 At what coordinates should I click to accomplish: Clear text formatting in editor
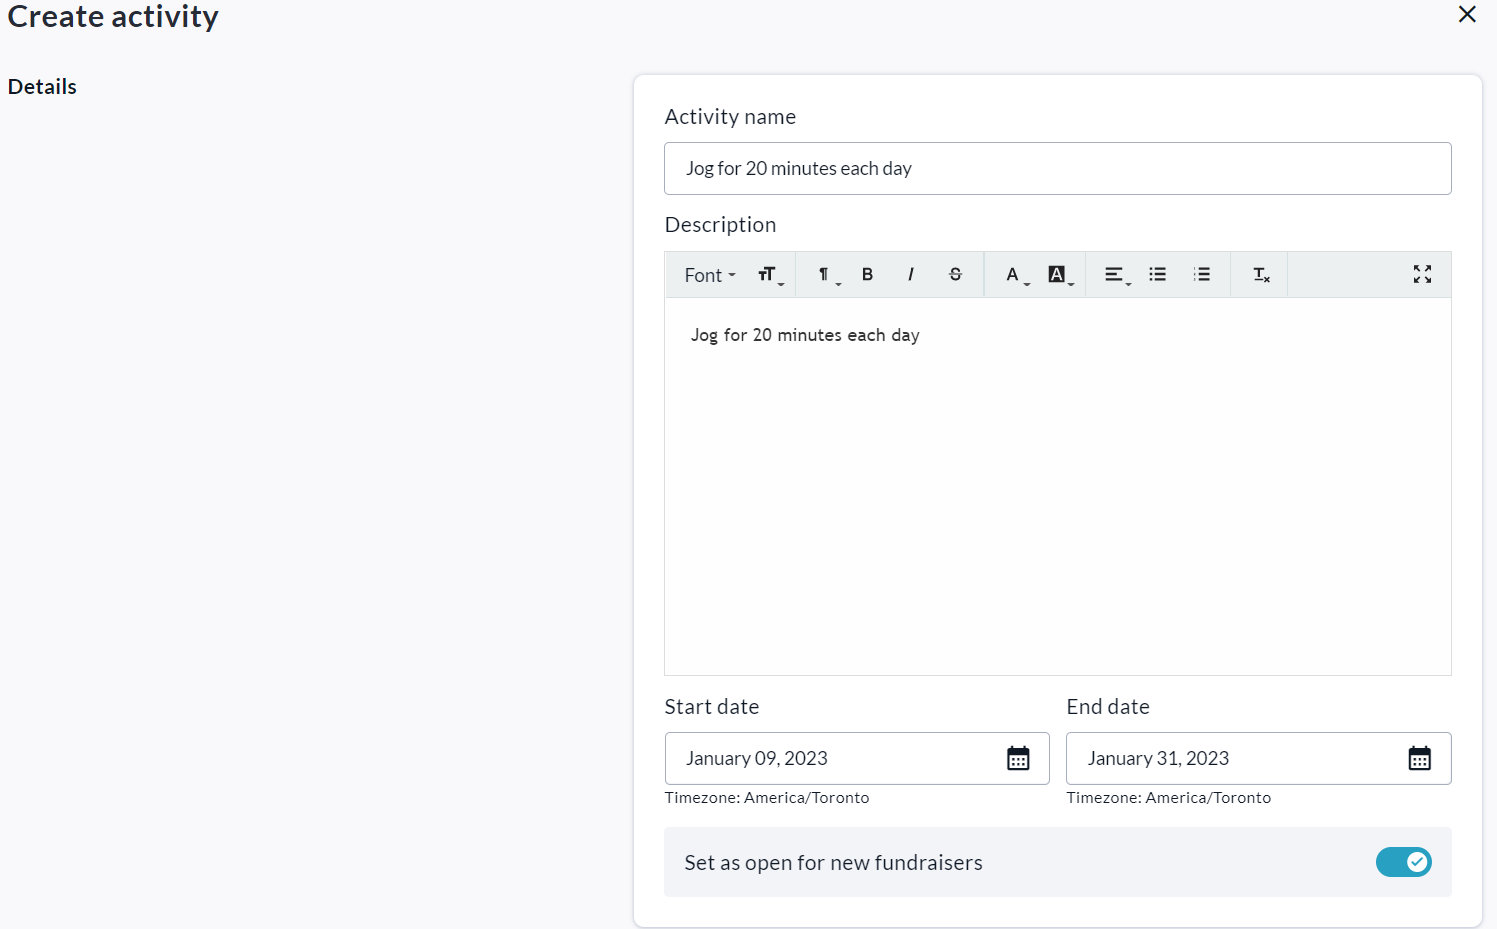[1261, 275]
